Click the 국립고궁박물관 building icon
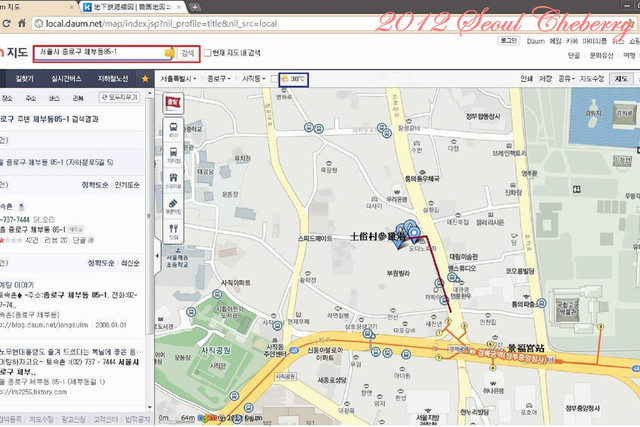Image resolution: width=640 pixels, height=427 pixels. tap(568, 309)
